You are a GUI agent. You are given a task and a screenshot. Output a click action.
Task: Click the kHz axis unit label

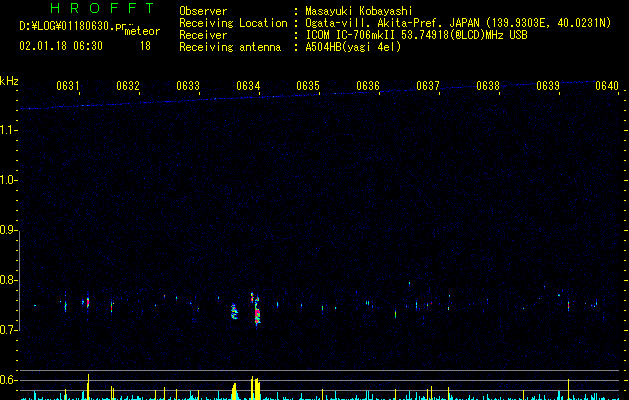(x=9, y=81)
